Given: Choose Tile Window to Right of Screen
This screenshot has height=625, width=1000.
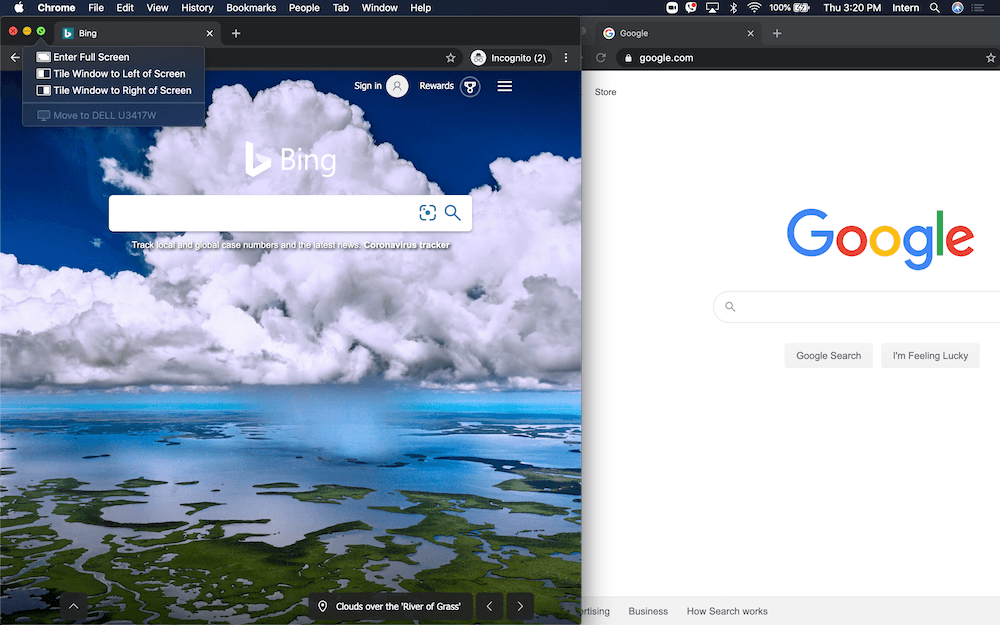Looking at the screenshot, I should 114,90.
